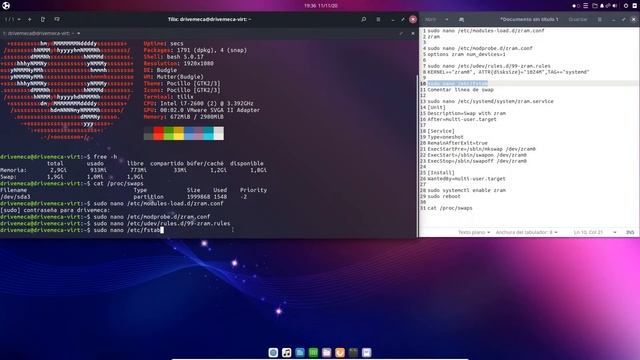Click the terminal 'free -h' command line

59,157
